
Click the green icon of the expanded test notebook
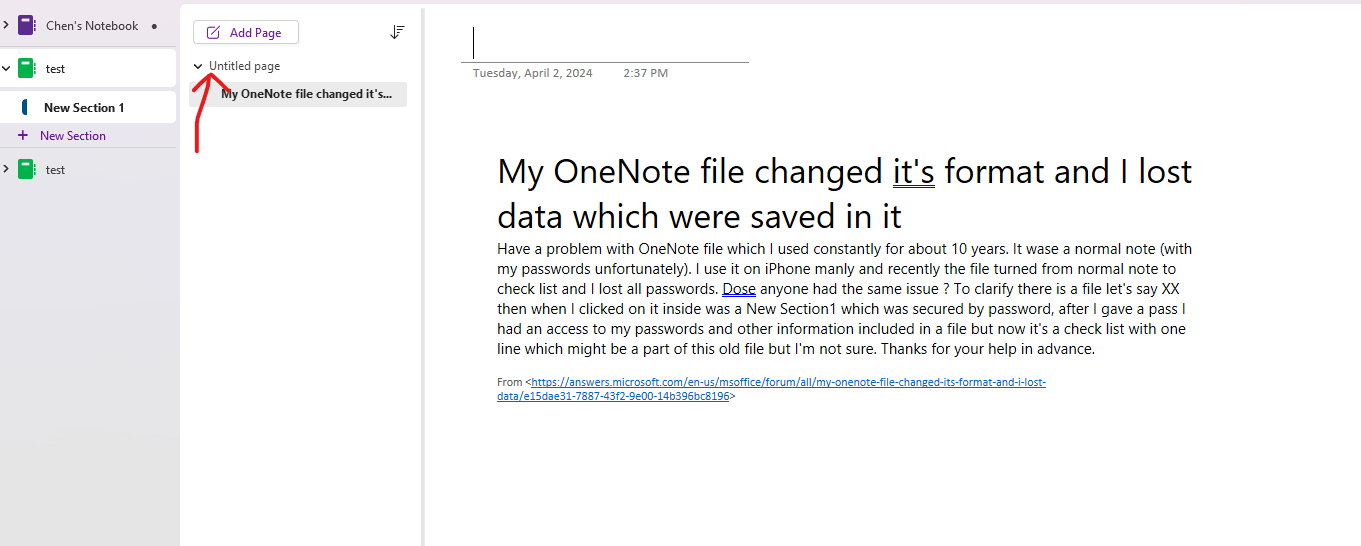coord(26,69)
